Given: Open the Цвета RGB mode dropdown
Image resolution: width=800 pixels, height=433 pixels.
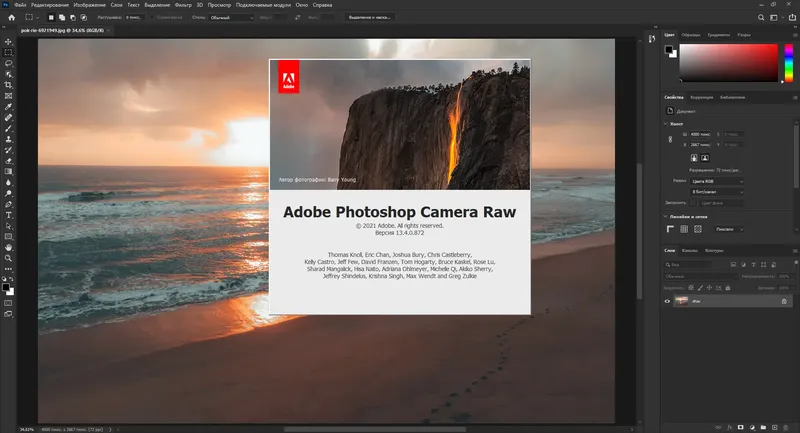Looking at the screenshot, I should click(715, 181).
